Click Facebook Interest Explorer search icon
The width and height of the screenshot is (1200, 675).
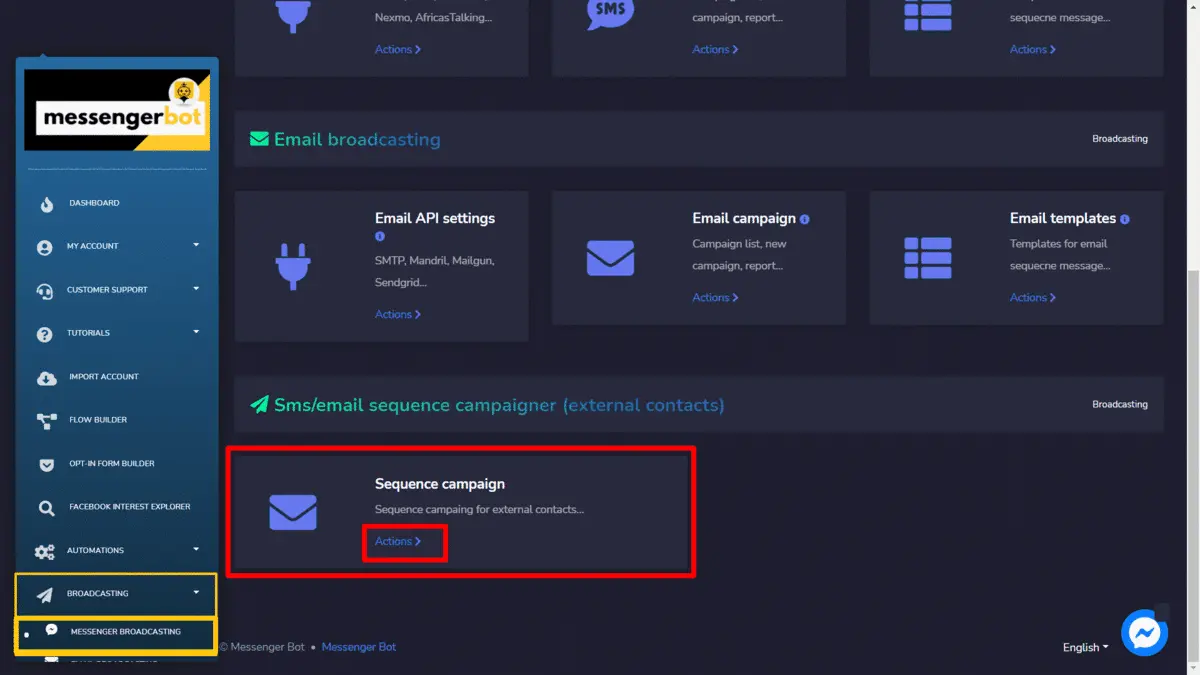46,508
